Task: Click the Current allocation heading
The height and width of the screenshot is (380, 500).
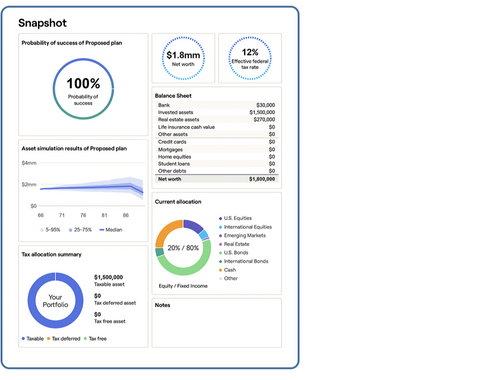Action: (178, 202)
